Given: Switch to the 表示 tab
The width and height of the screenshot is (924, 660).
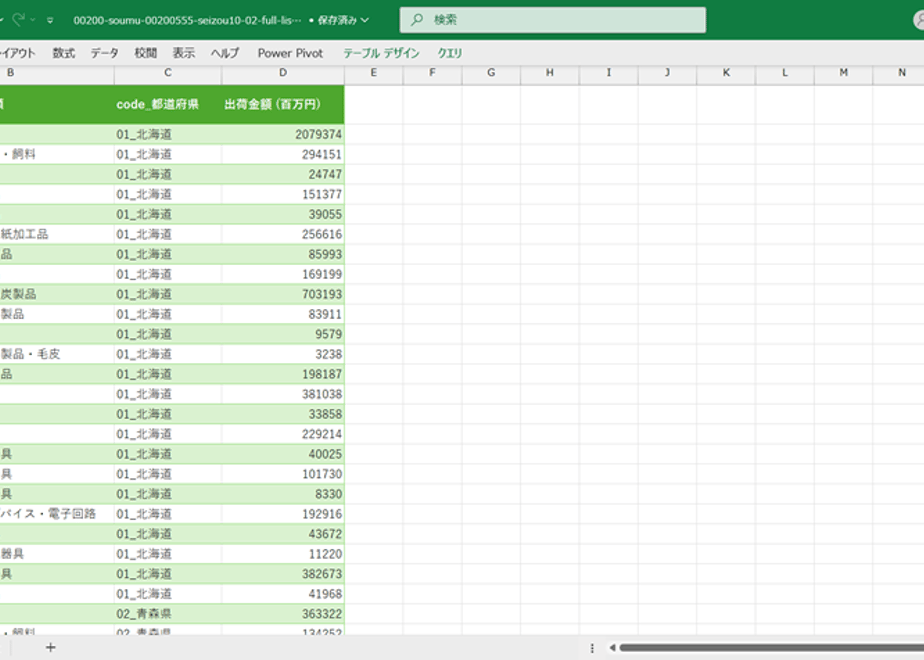Looking at the screenshot, I should (183, 53).
